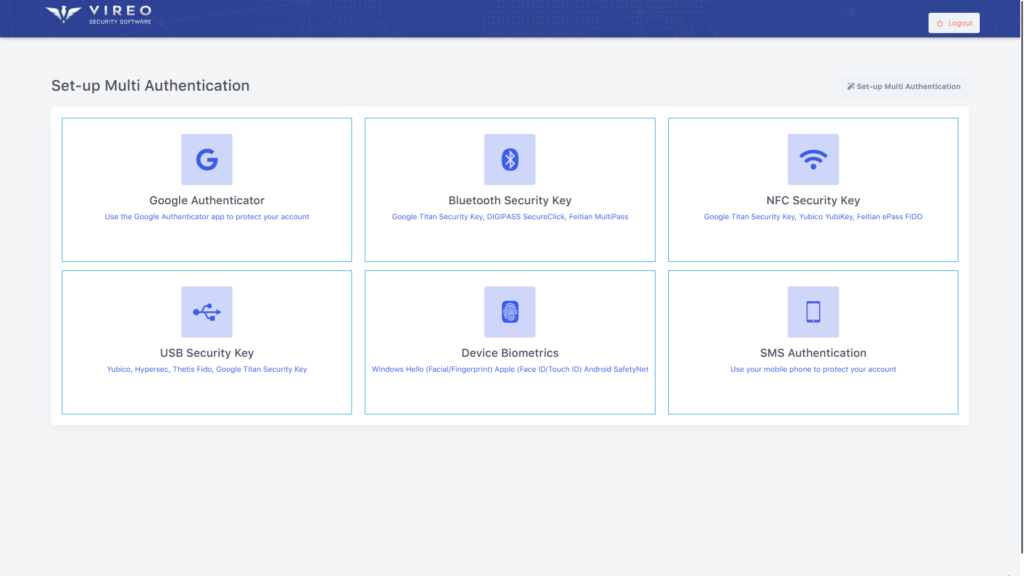1024x576 pixels.
Task: Click 'Yubico, Hypersec, Thetis Fido' description
Action: pyautogui.click(x=206, y=369)
